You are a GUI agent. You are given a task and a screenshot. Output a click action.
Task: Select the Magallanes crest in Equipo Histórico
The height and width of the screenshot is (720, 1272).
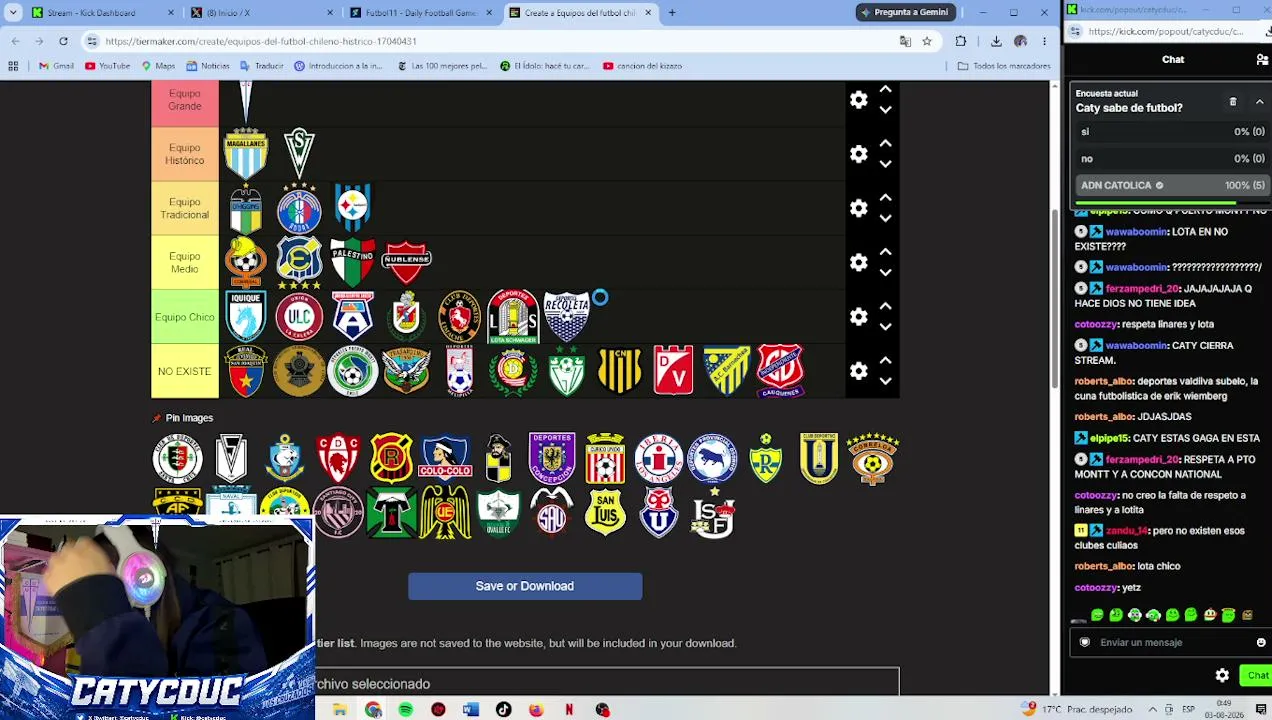coord(246,153)
